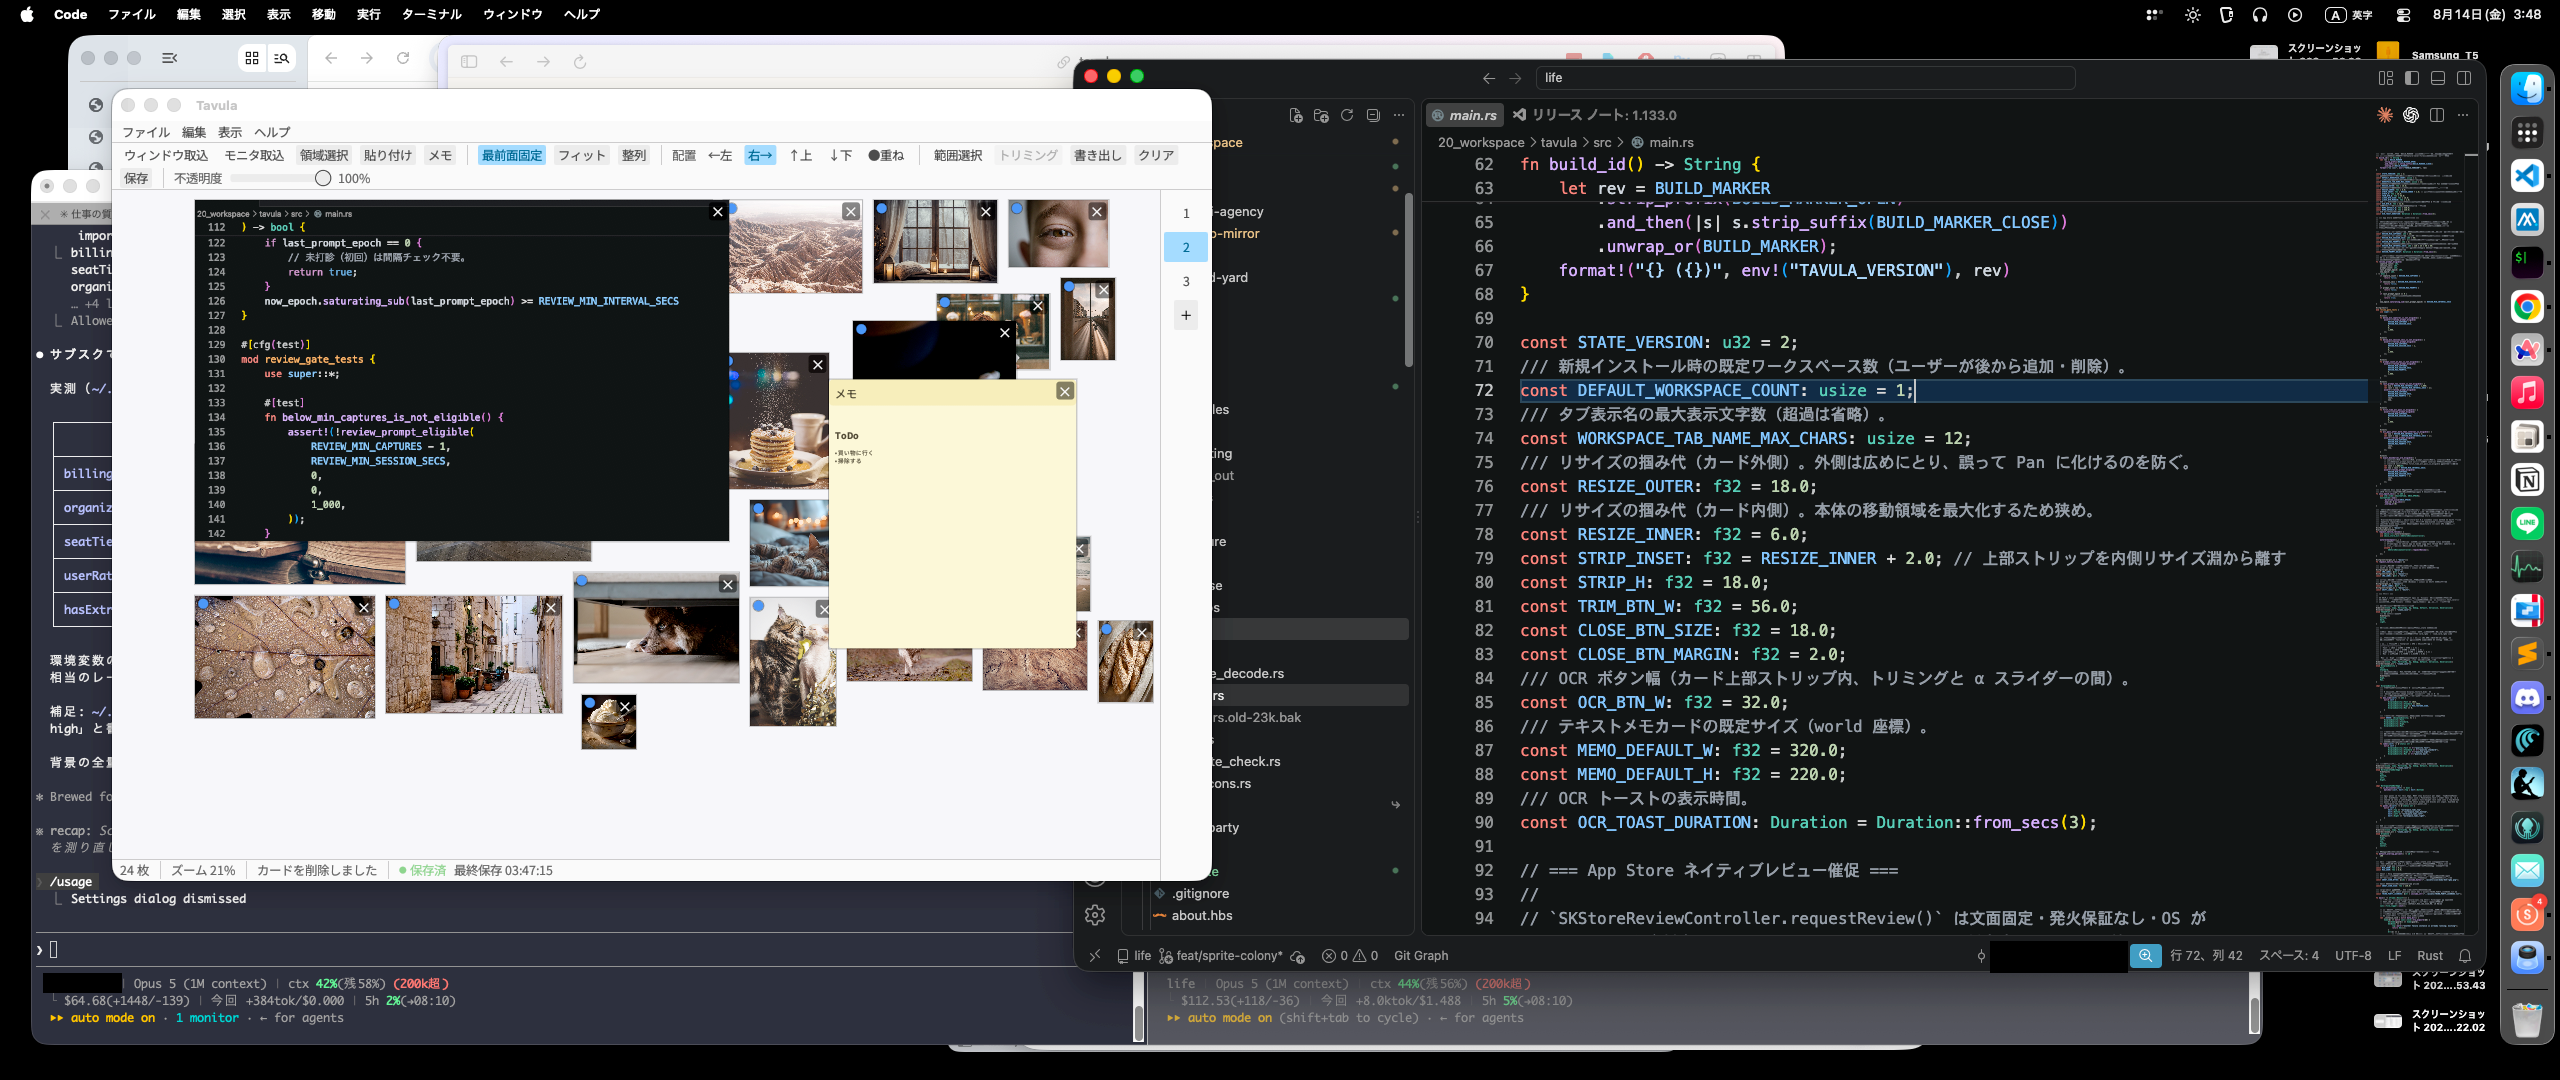
Task: Open Google Chrome from the Dock
Action: pyautogui.click(x=2527, y=307)
